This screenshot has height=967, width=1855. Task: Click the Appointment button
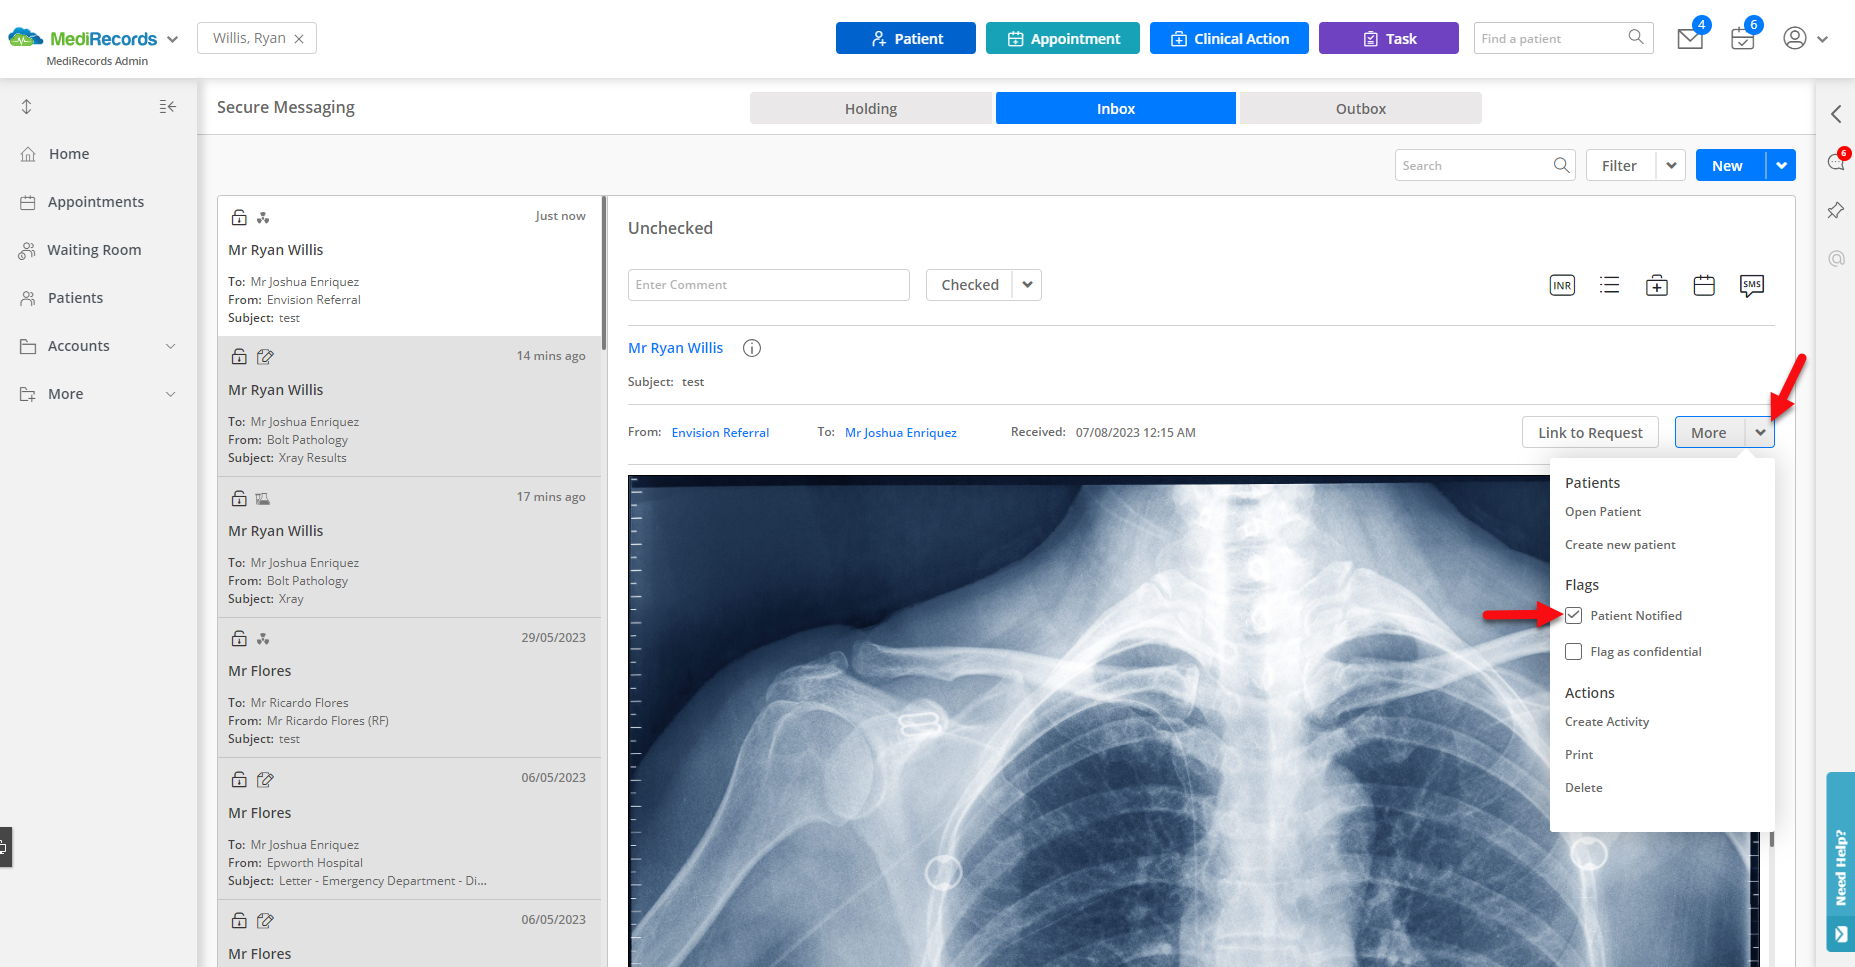click(1063, 38)
